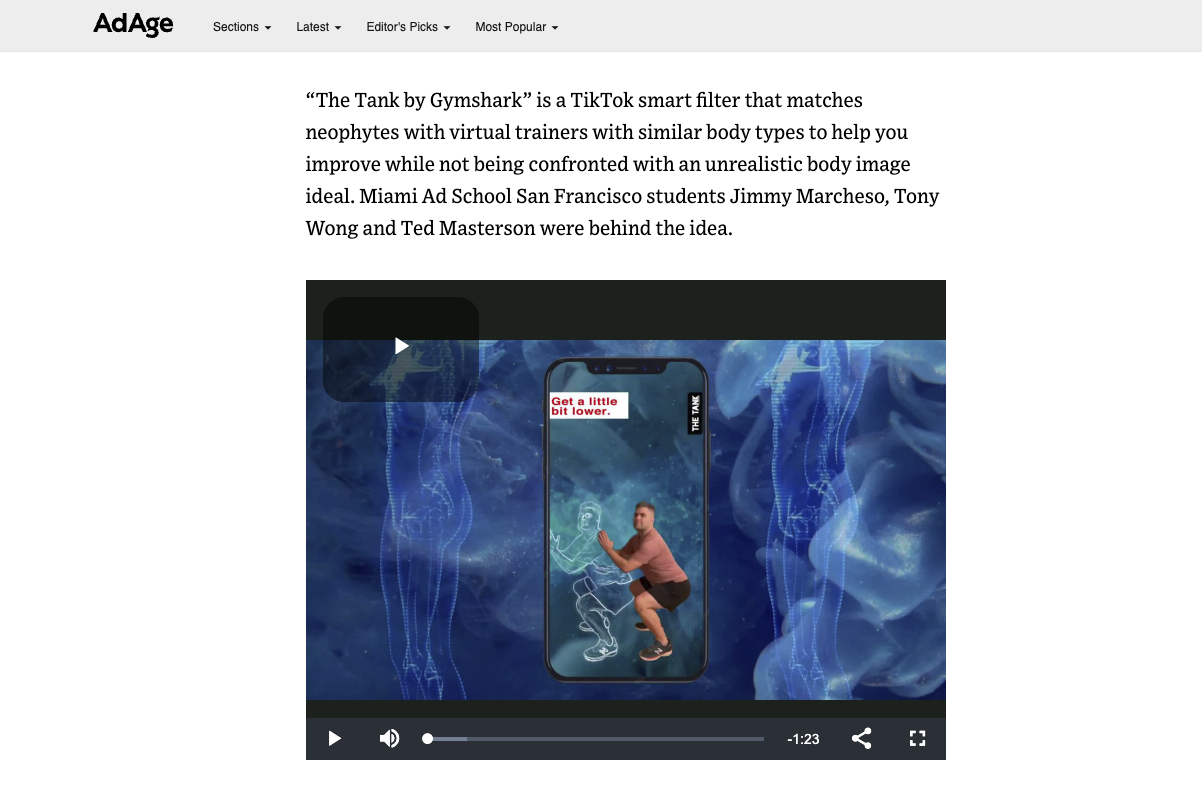This screenshot has height=787, width=1202.
Task: Open the Latest dropdown menu
Action: pyautogui.click(x=319, y=27)
